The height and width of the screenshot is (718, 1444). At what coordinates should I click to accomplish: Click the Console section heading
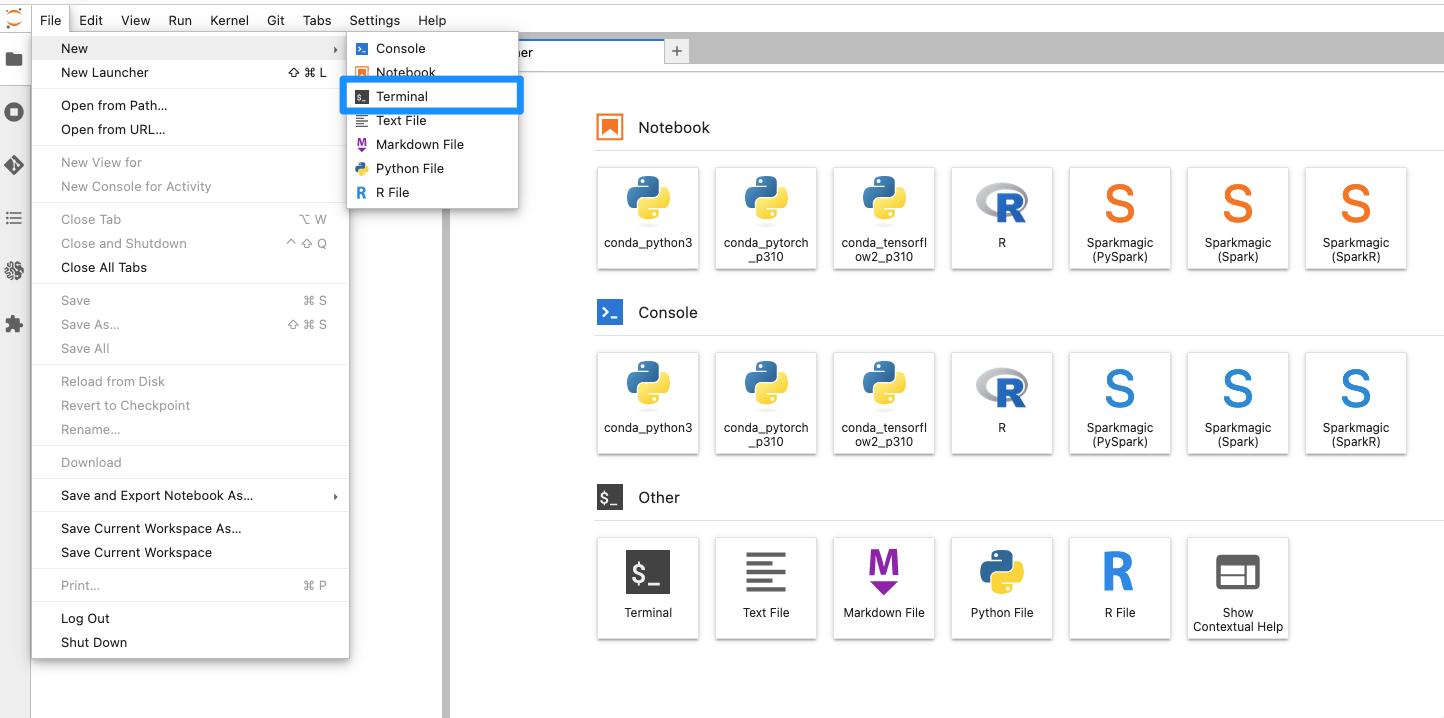667,312
